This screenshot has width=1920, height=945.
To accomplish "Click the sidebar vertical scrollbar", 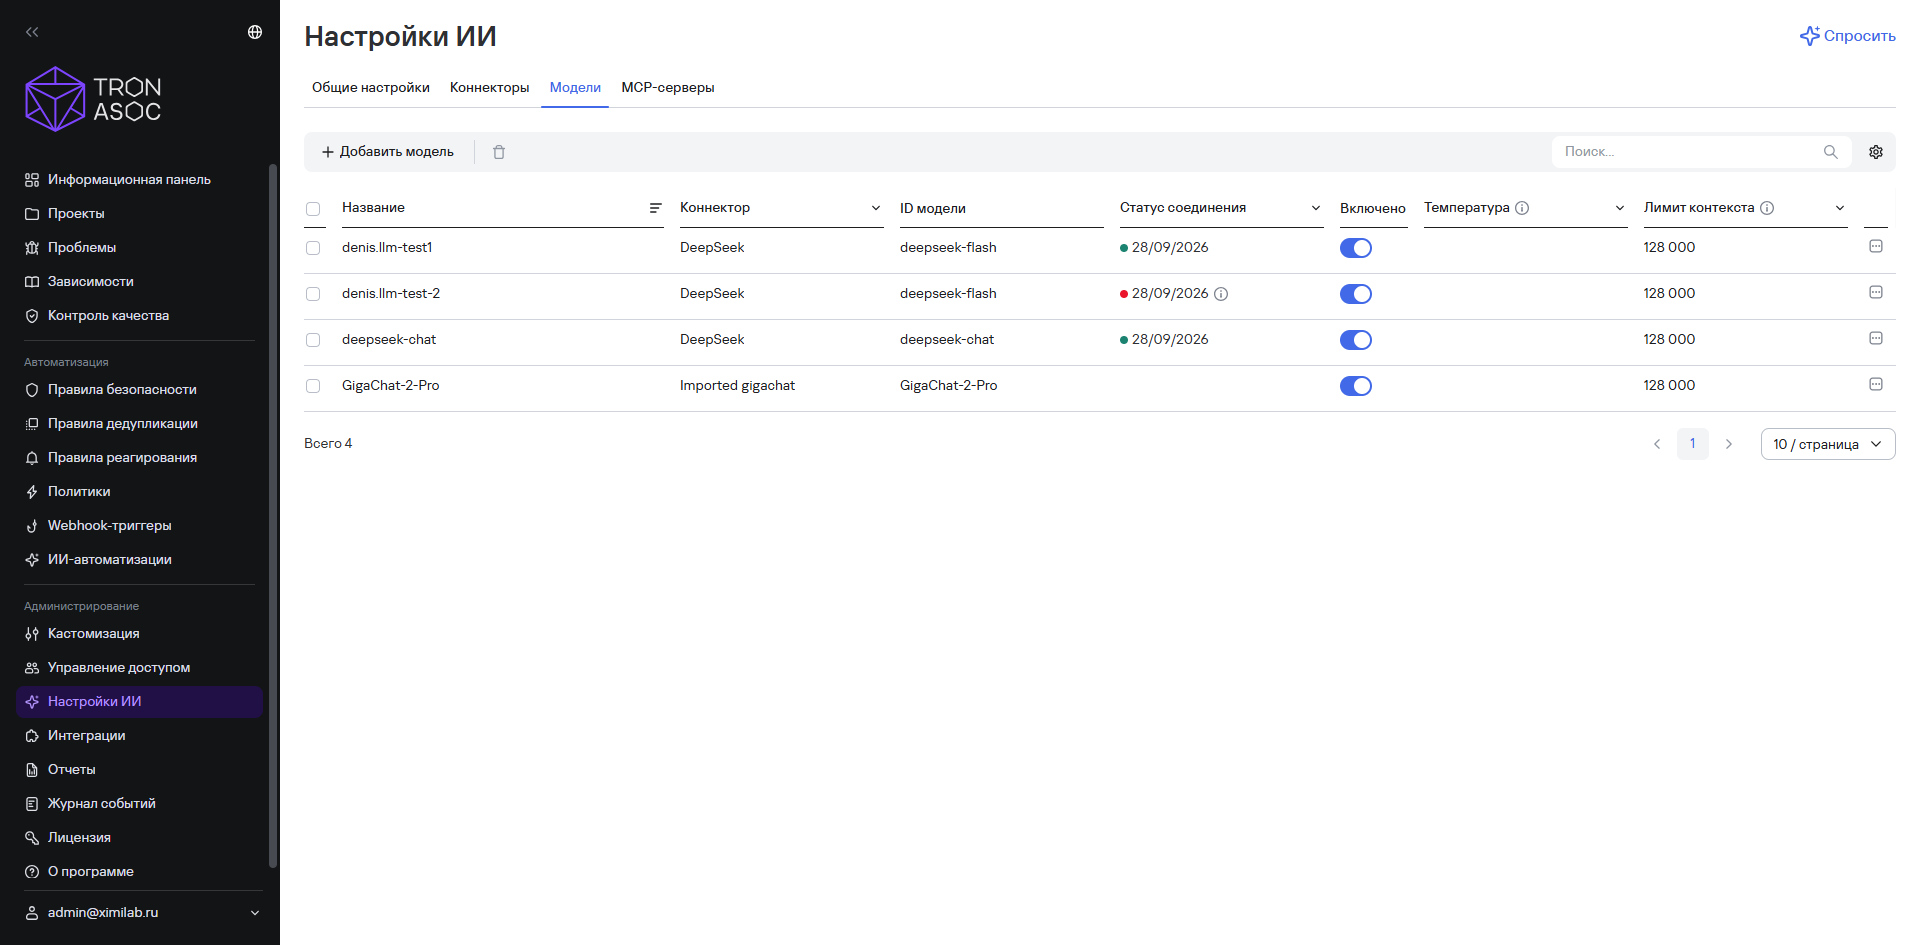I will point(273,515).
